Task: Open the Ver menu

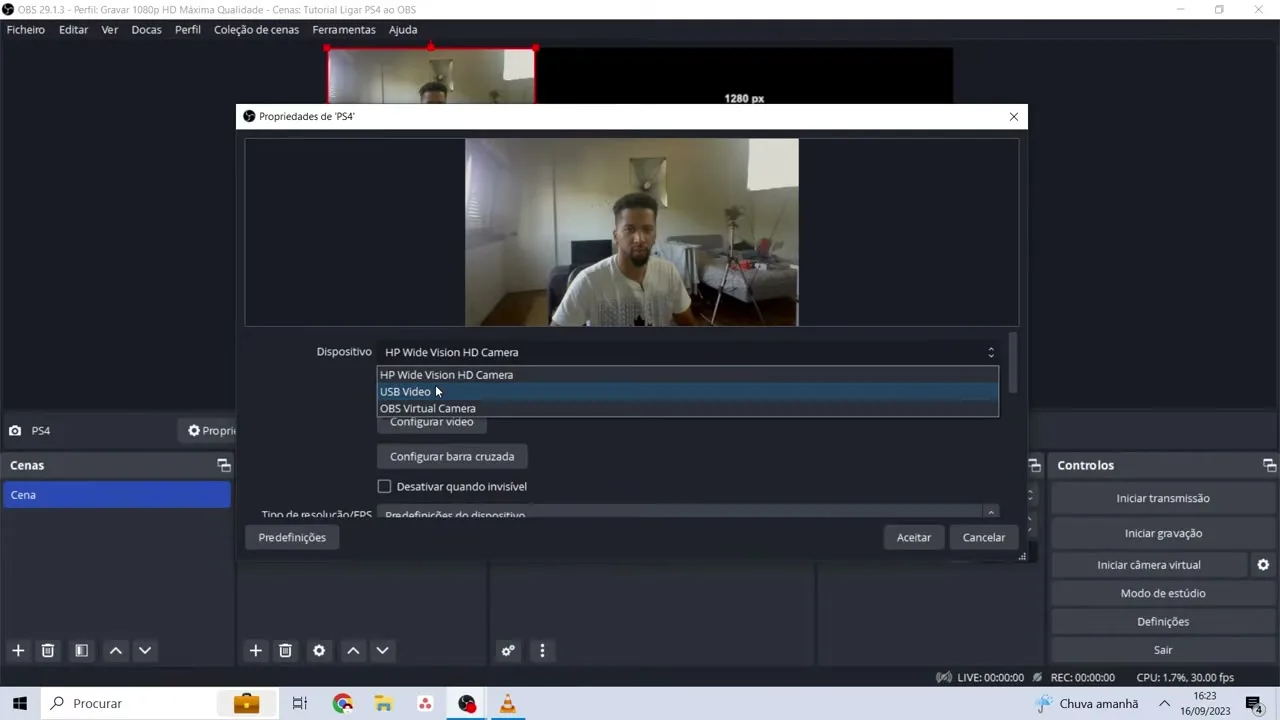Action: pyautogui.click(x=110, y=29)
